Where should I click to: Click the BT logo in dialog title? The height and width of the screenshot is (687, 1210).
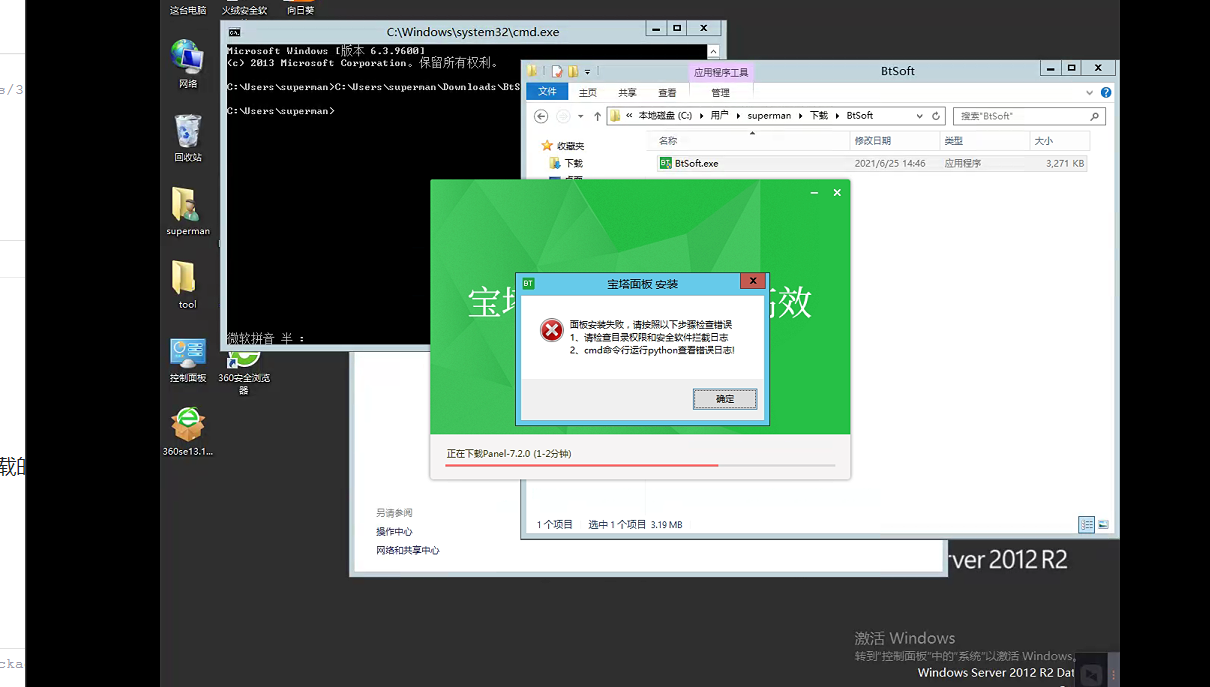[x=528, y=283]
